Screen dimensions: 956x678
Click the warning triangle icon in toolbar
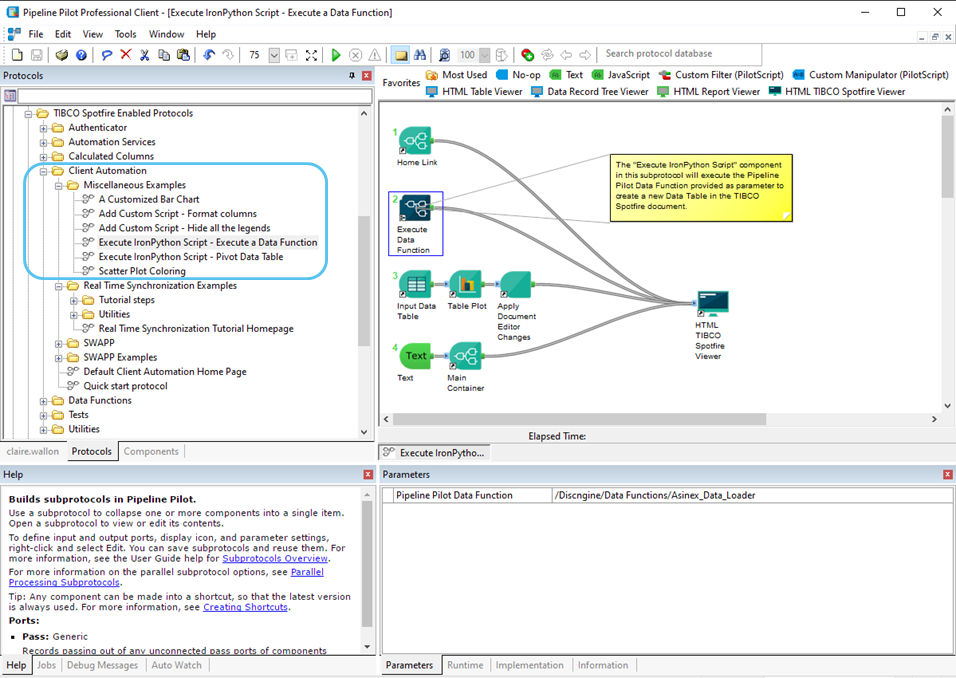[x=375, y=55]
